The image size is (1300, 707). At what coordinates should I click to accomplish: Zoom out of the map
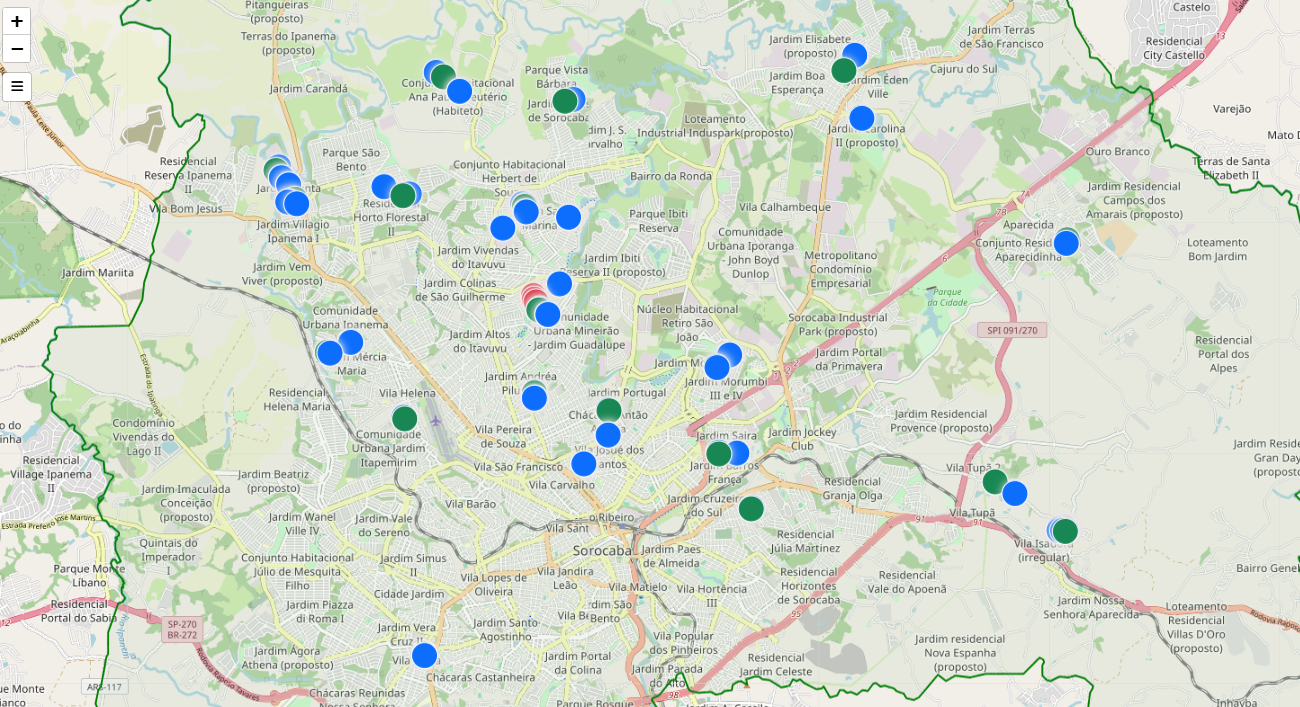(x=17, y=49)
